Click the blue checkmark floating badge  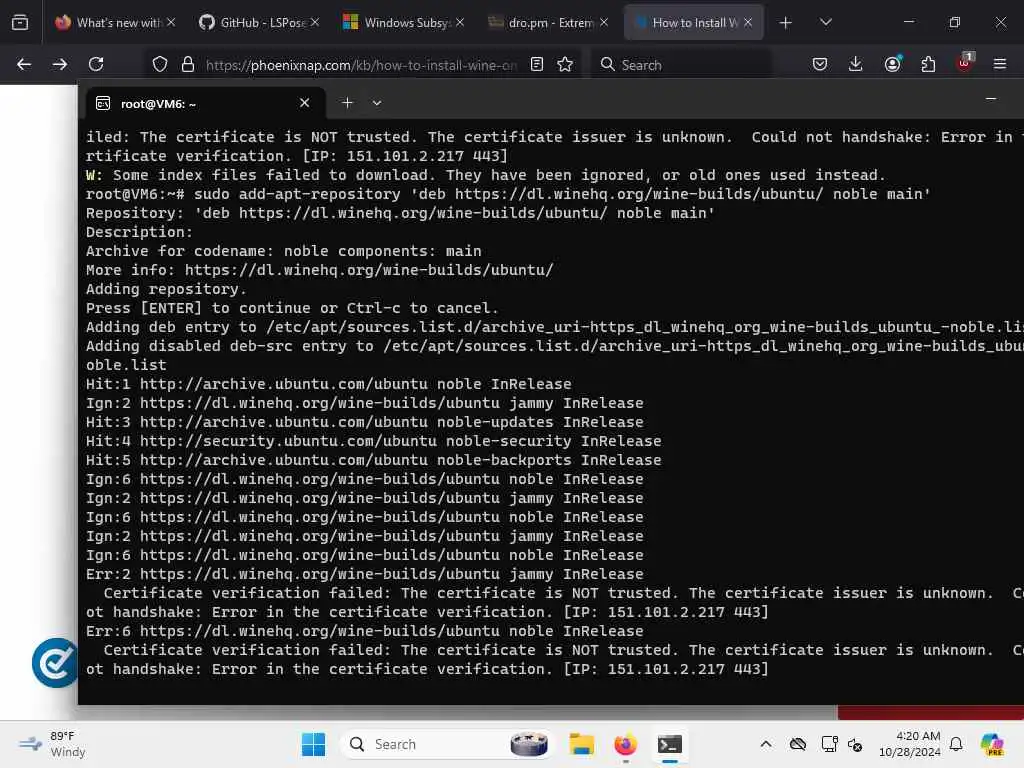click(x=55, y=663)
